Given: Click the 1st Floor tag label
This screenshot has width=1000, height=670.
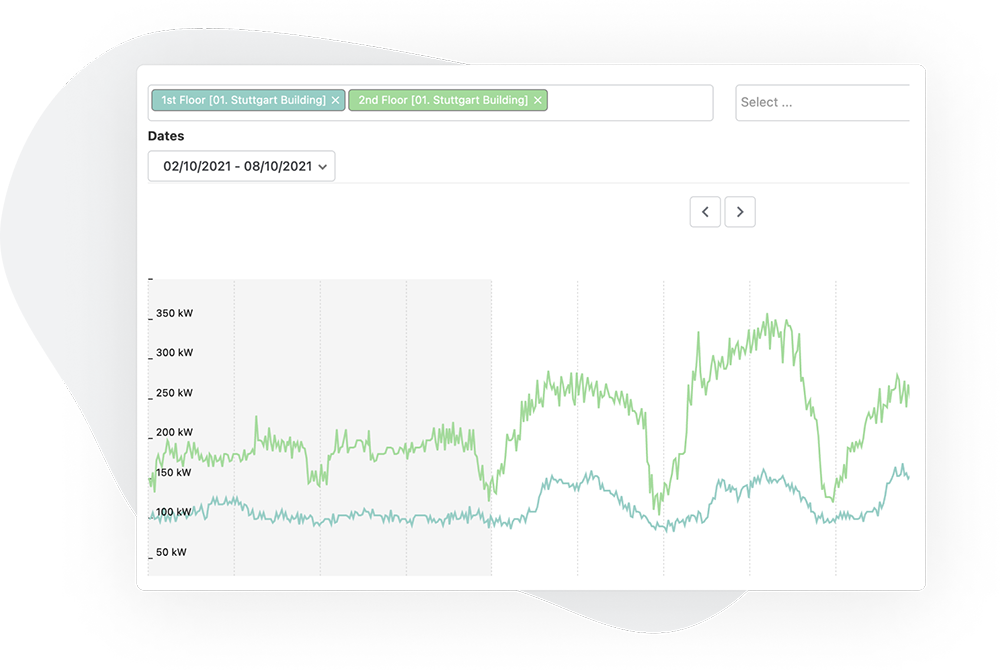Looking at the screenshot, I should [x=243, y=101].
